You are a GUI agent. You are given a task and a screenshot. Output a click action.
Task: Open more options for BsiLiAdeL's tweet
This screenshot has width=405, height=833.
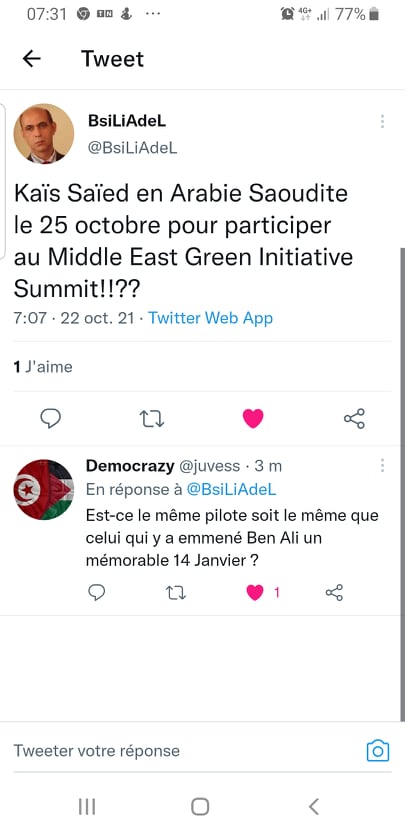382,122
